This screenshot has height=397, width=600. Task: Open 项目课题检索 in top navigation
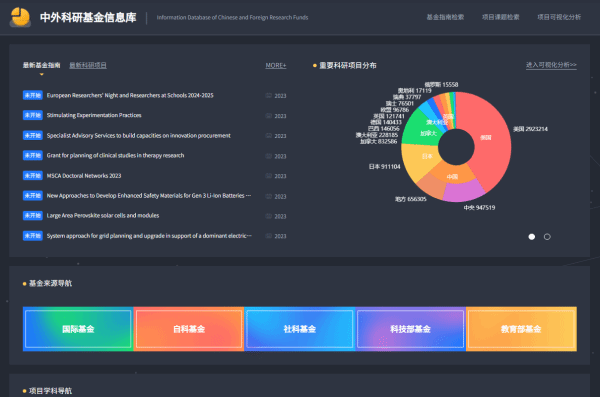click(x=501, y=17)
